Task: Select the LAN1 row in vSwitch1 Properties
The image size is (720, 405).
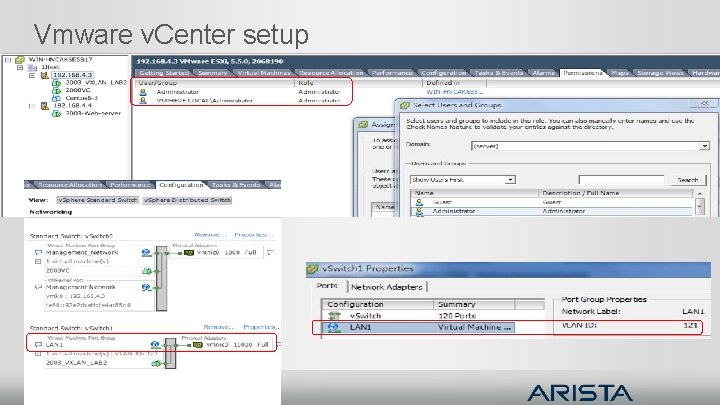Action: tap(418, 327)
